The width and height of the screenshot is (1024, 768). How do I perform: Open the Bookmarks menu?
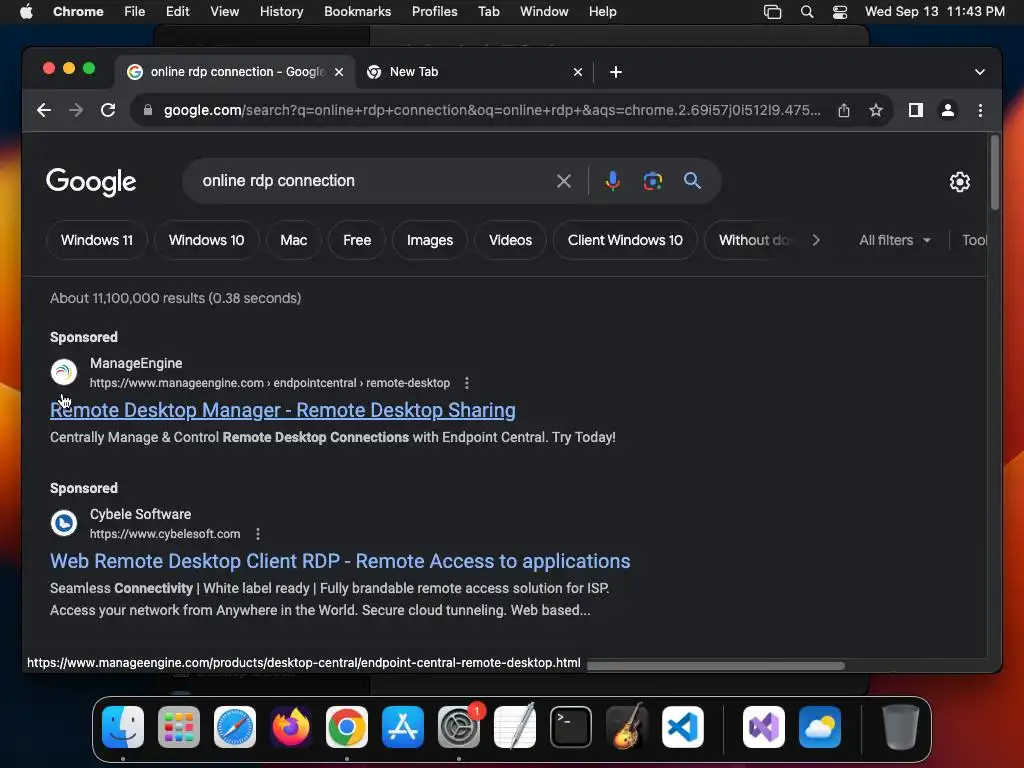pyautogui.click(x=357, y=12)
